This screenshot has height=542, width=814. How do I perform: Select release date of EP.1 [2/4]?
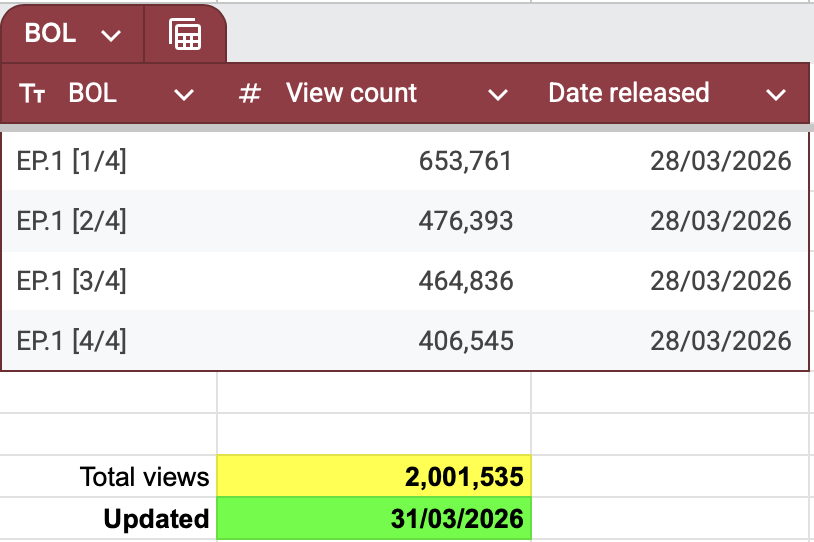pyautogui.click(x=670, y=221)
